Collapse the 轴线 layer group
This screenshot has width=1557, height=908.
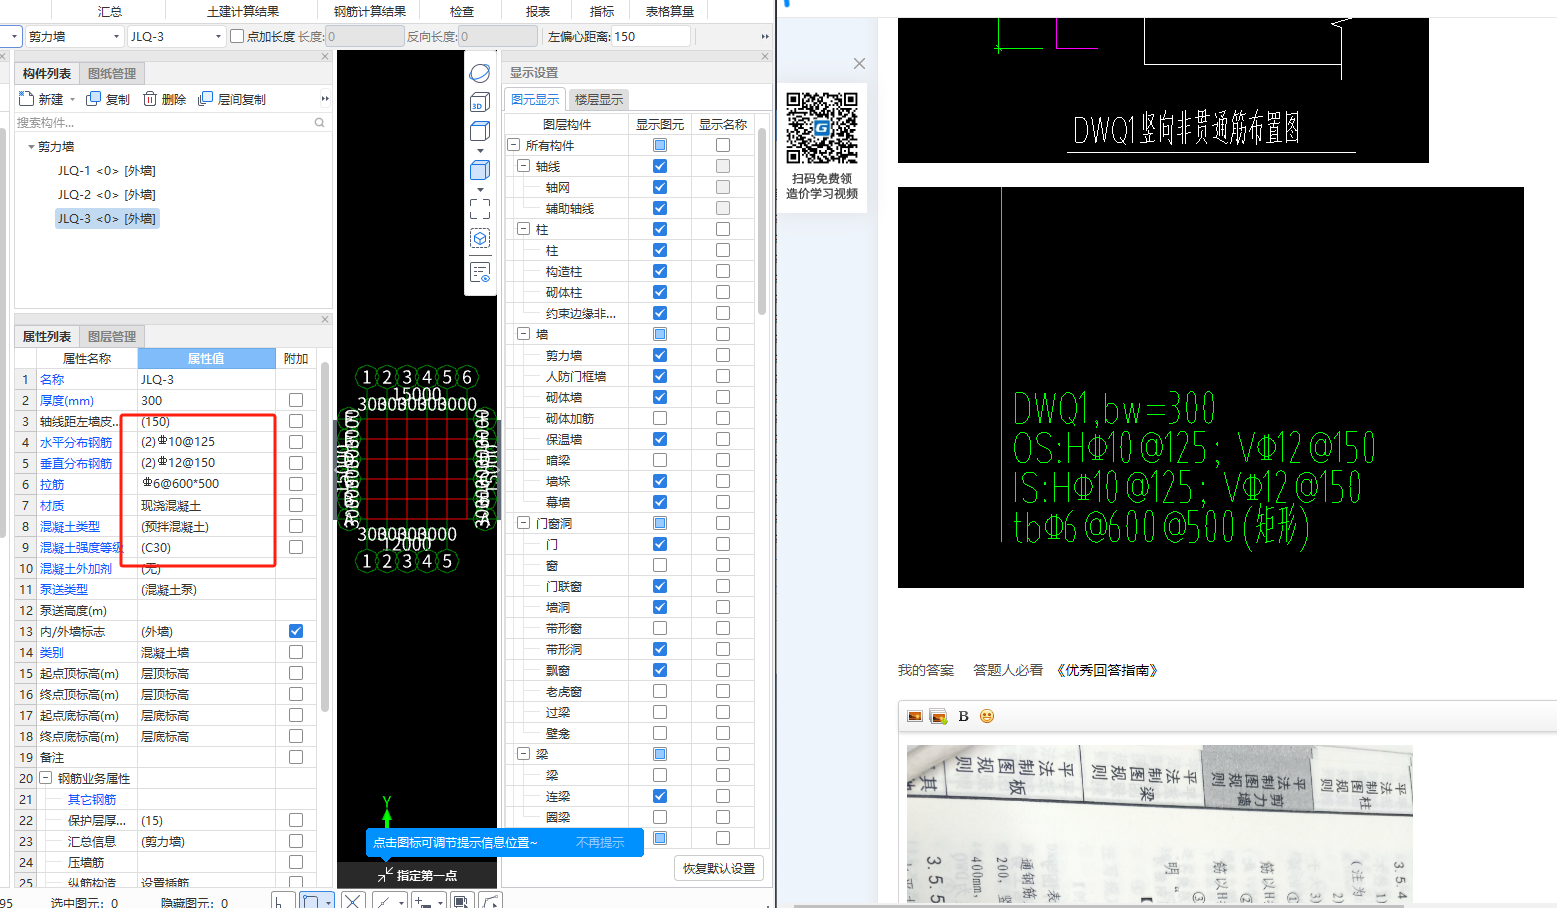coord(523,166)
